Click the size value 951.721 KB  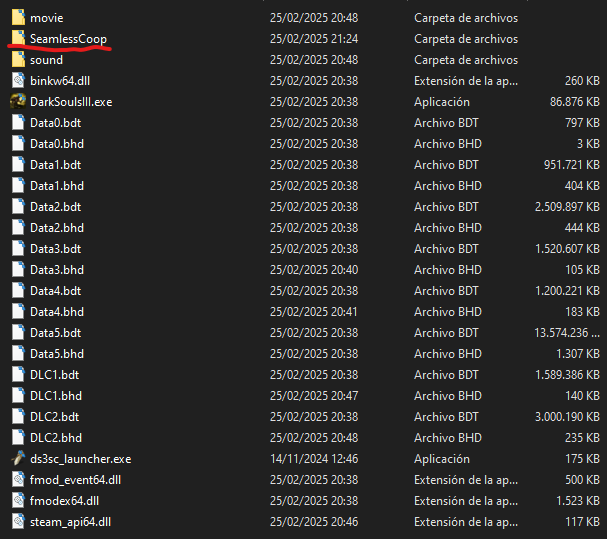click(x=572, y=165)
